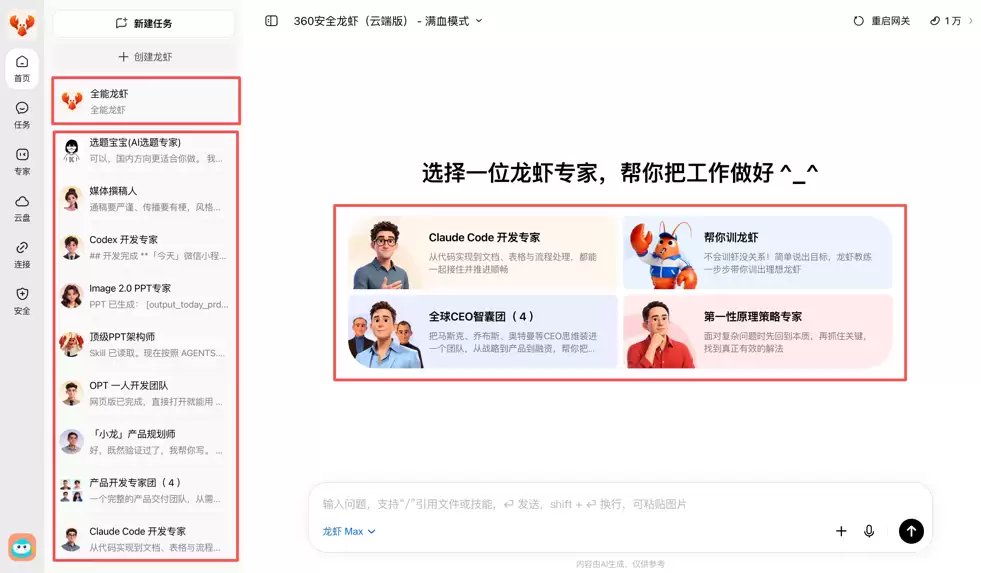The width and height of the screenshot is (981, 573).
Task: Open the 任务 tasks sidebar icon
Action: click(22, 115)
